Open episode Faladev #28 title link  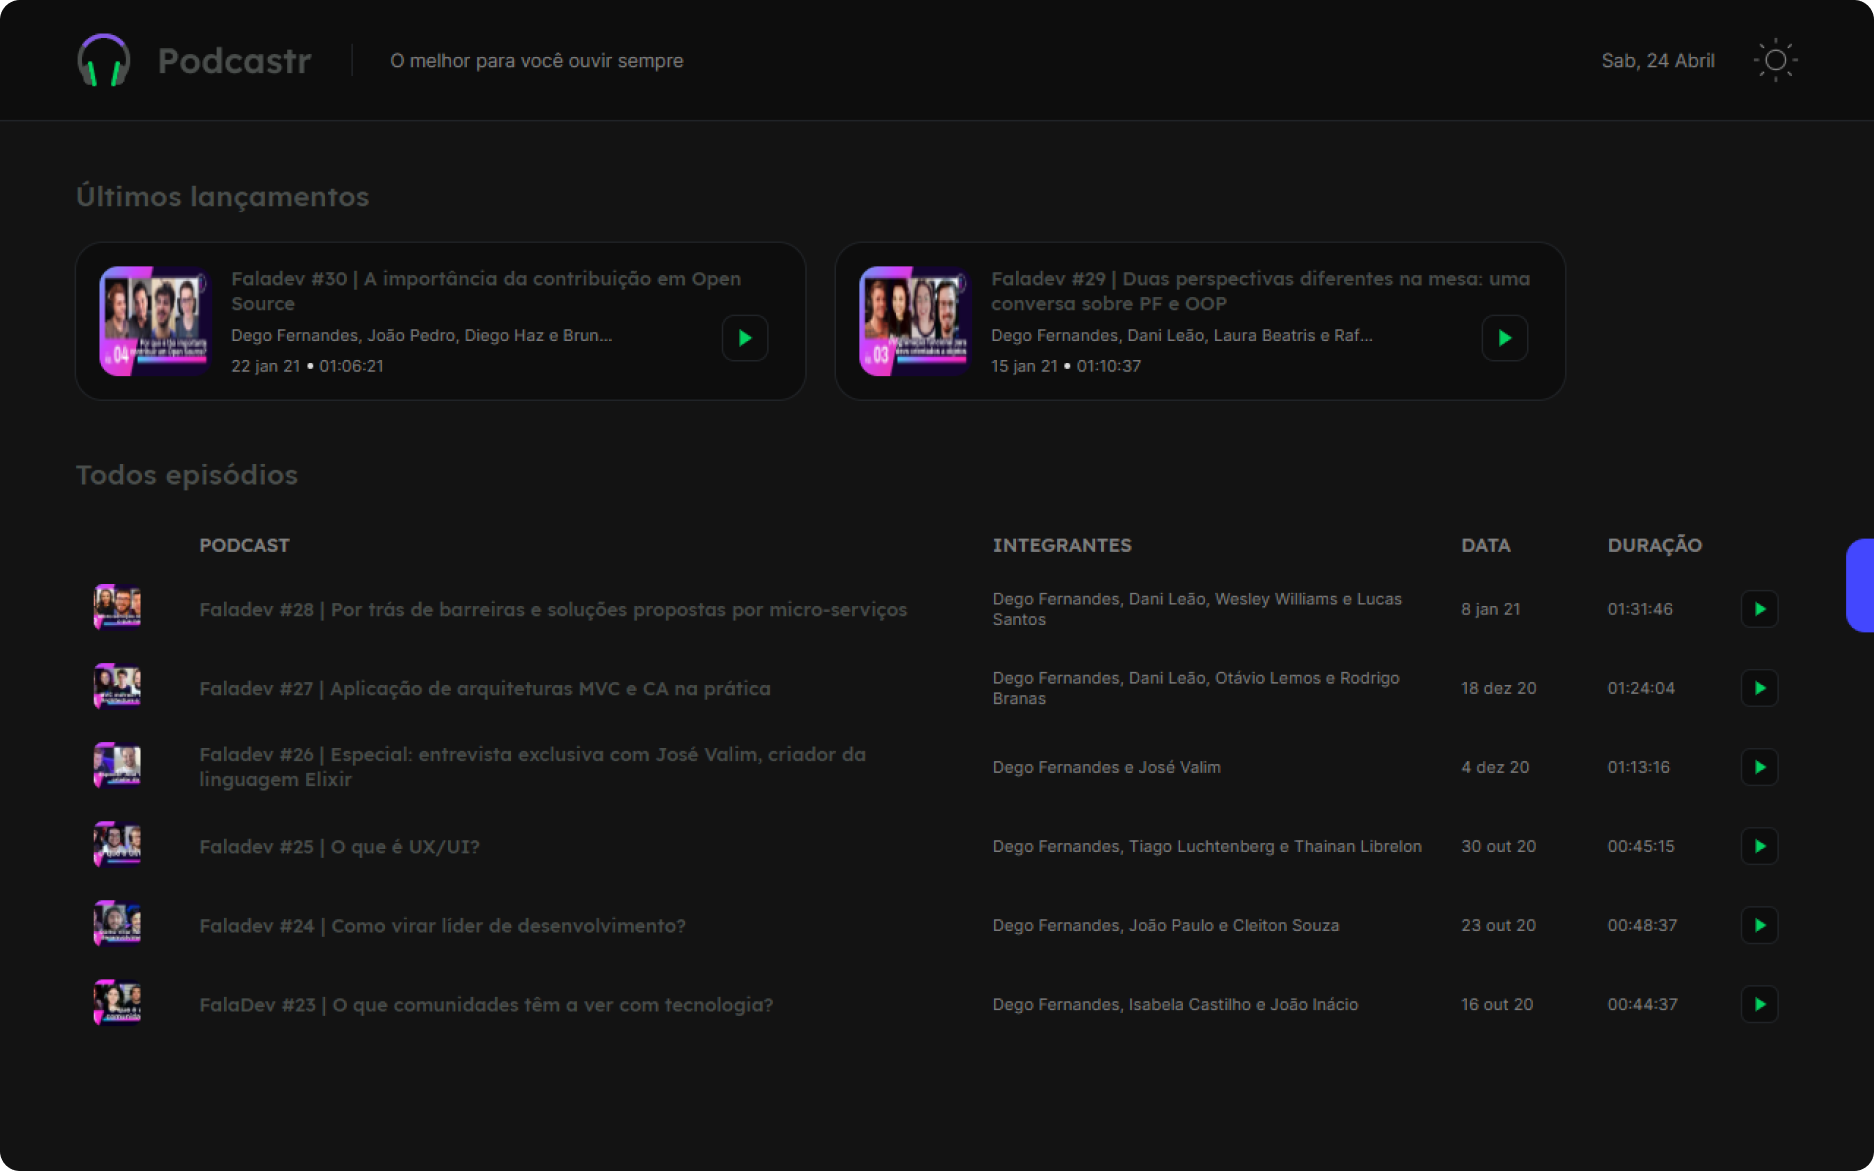(x=552, y=608)
